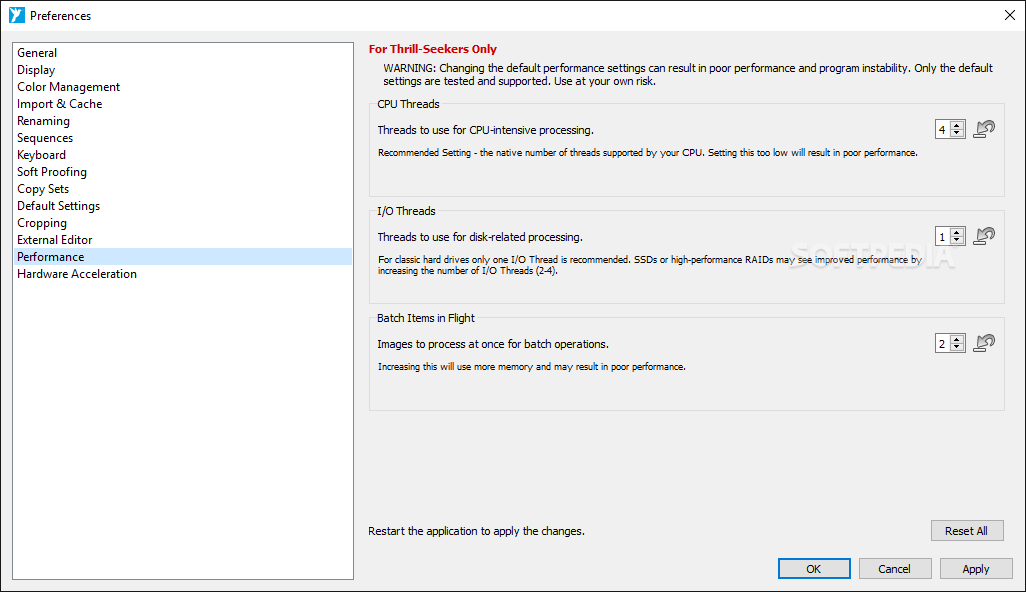
Task: Open External Editor preferences
Action: pos(183,240)
